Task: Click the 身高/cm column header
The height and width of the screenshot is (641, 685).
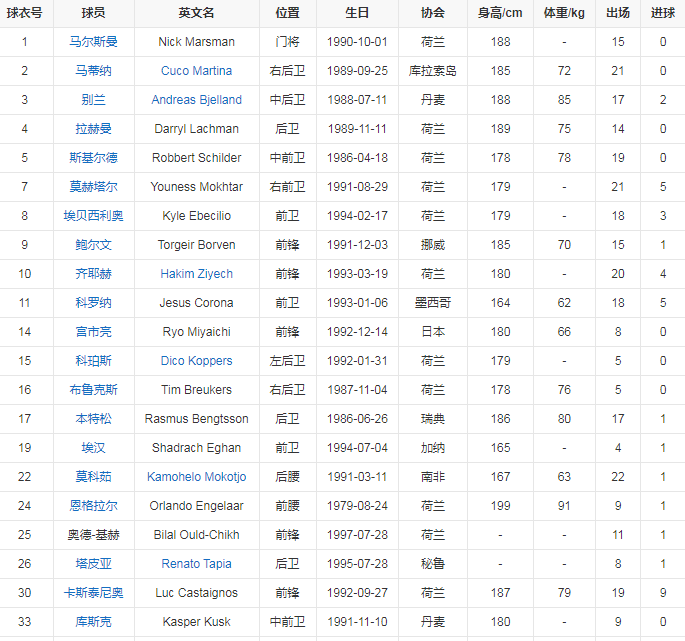Action: point(500,13)
